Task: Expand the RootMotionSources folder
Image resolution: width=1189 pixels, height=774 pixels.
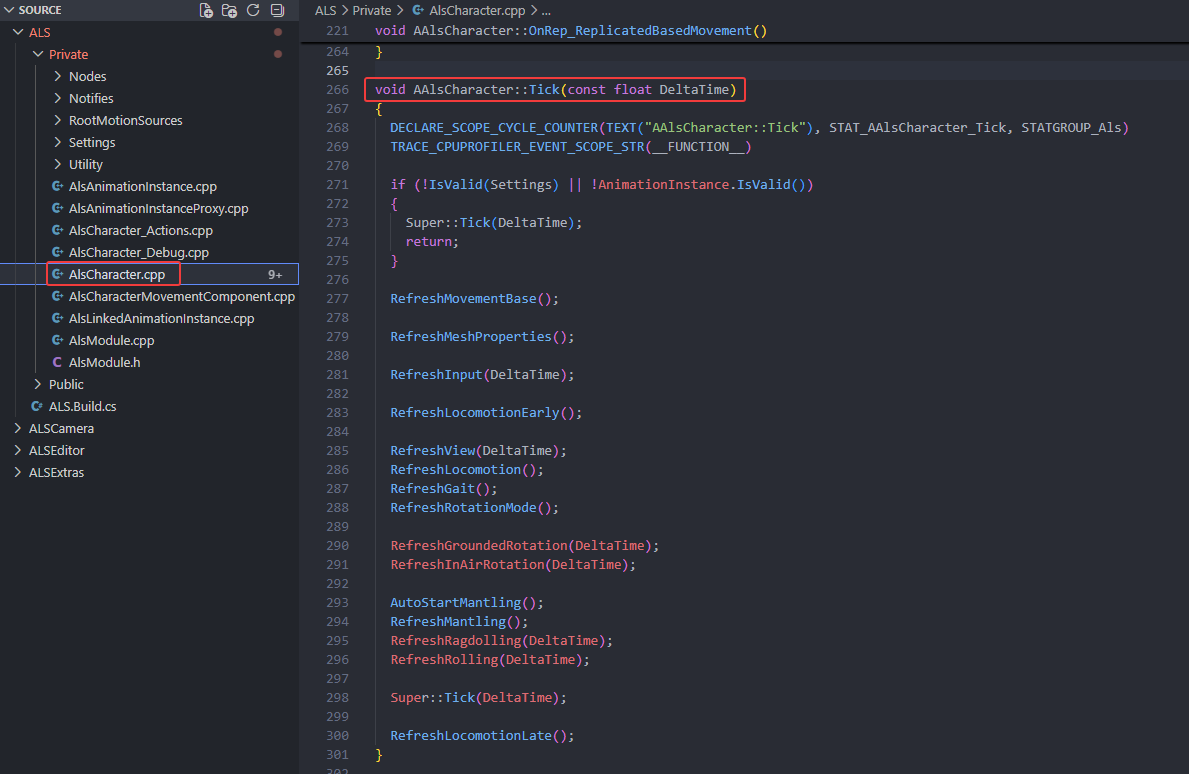Action: [x=58, y=120]
